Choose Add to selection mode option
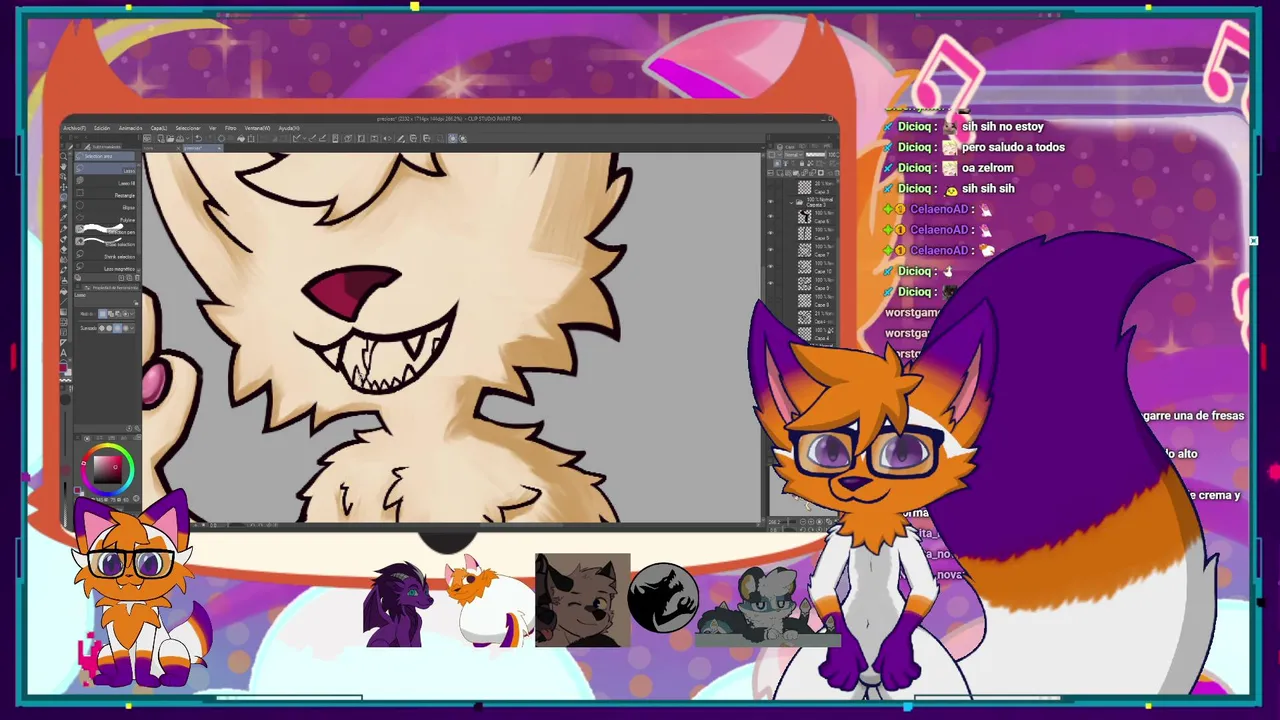 point(110,313)
